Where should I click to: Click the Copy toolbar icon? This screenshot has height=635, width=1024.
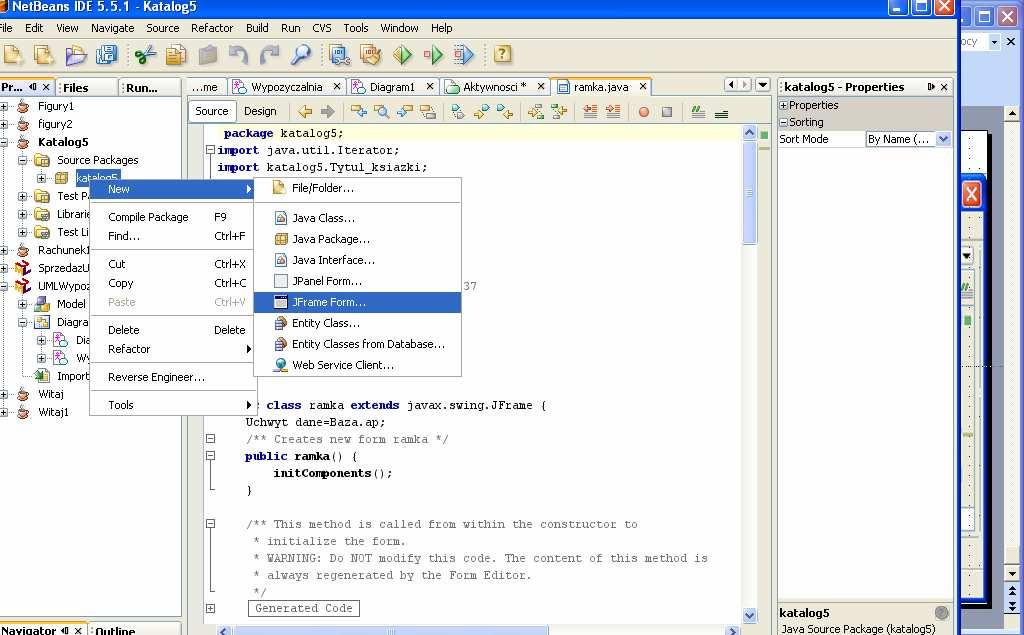tap(176, 56)
